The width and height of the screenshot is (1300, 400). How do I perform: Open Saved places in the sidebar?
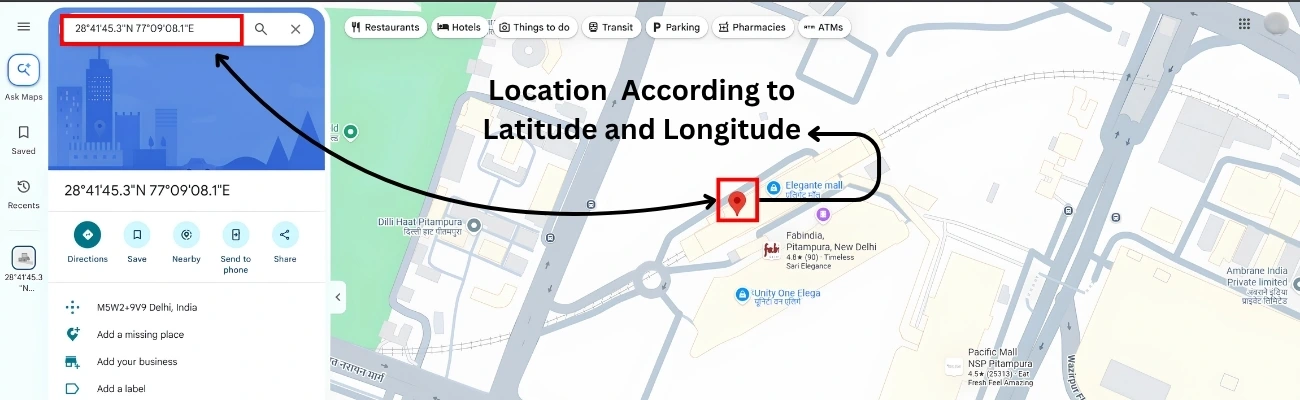tap(23, 139)
